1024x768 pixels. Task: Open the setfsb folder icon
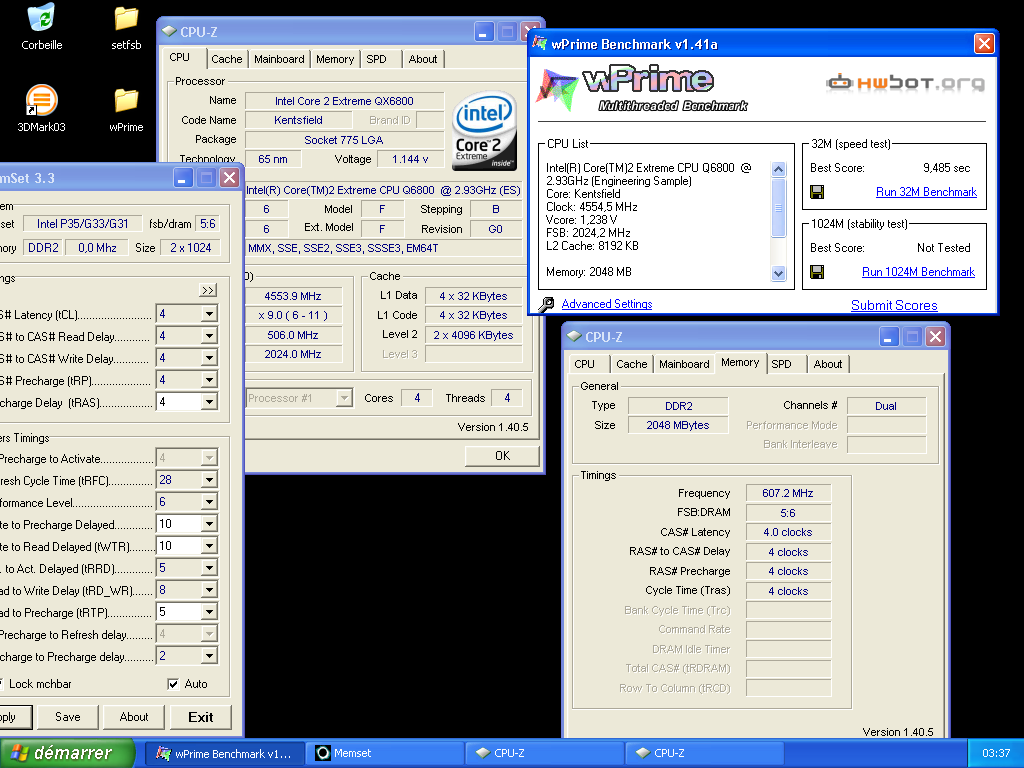(126, 18)
